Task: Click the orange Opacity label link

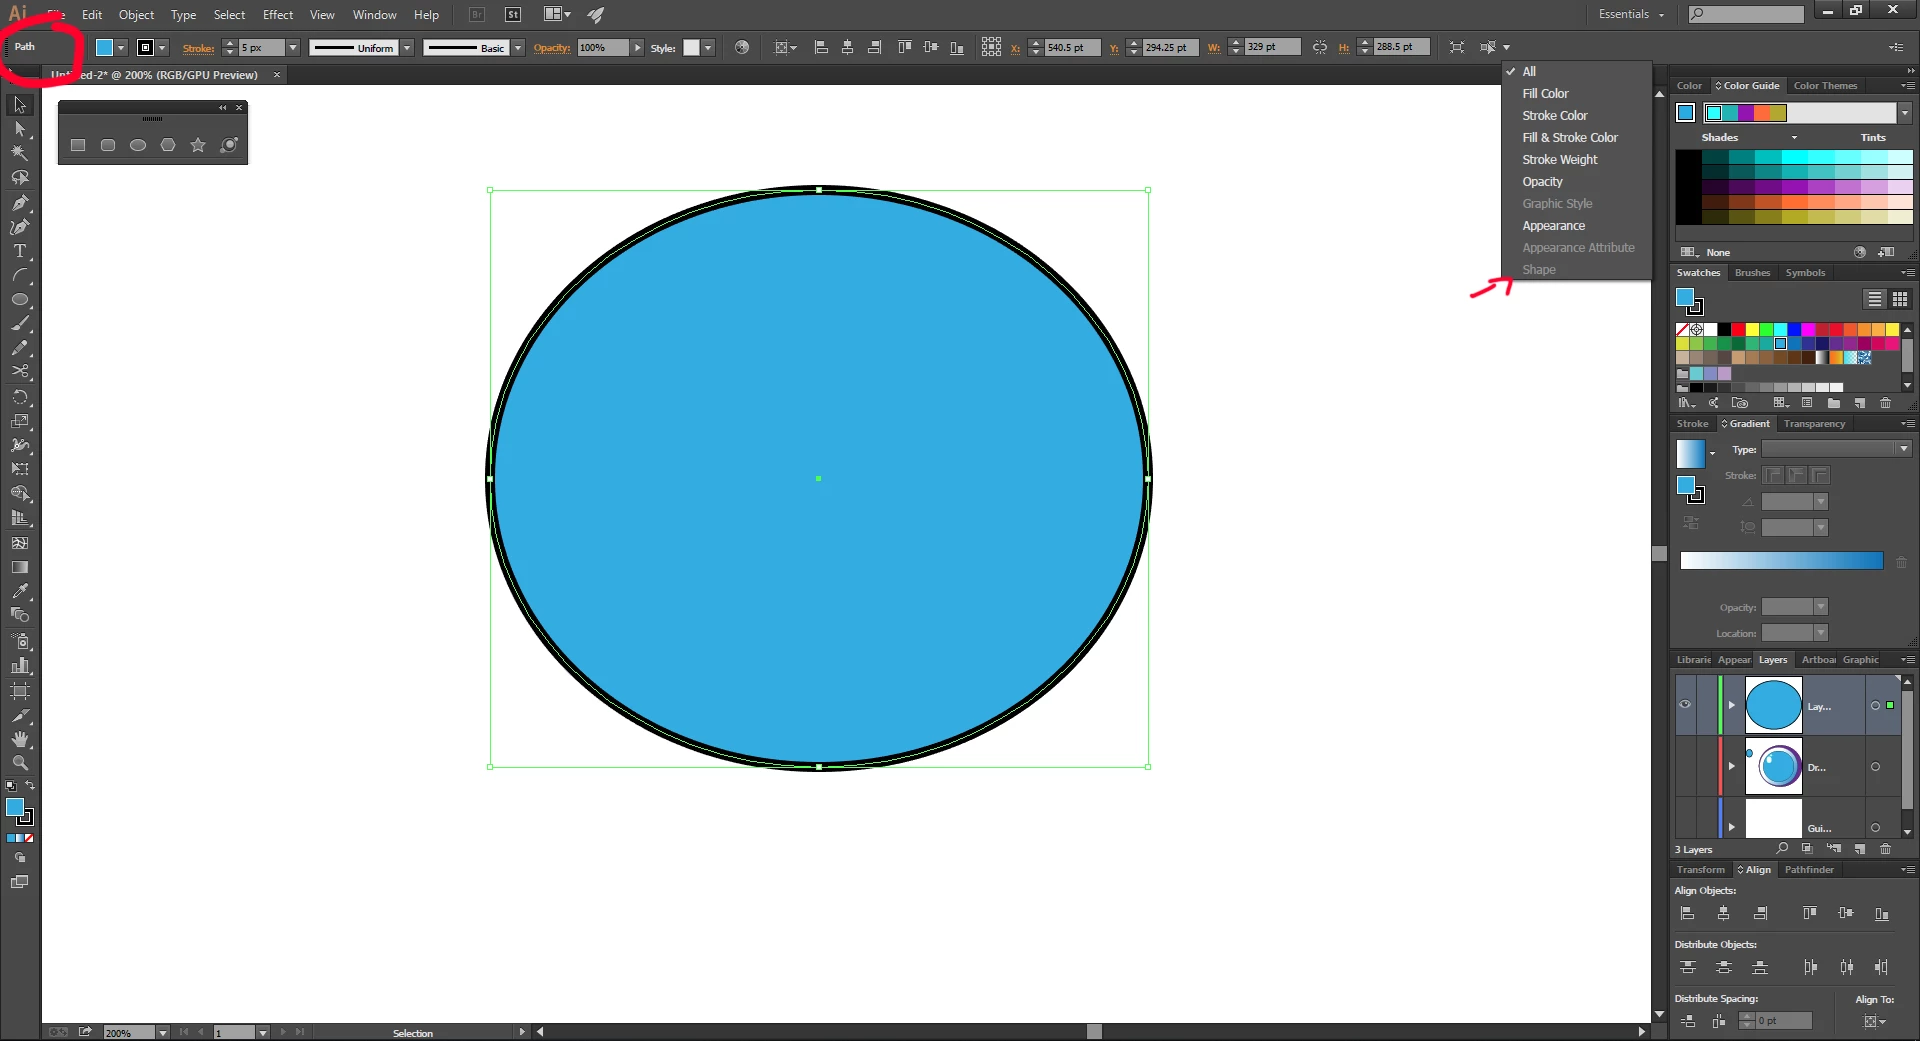Action: pyautogui.click(x=552, y=48)
